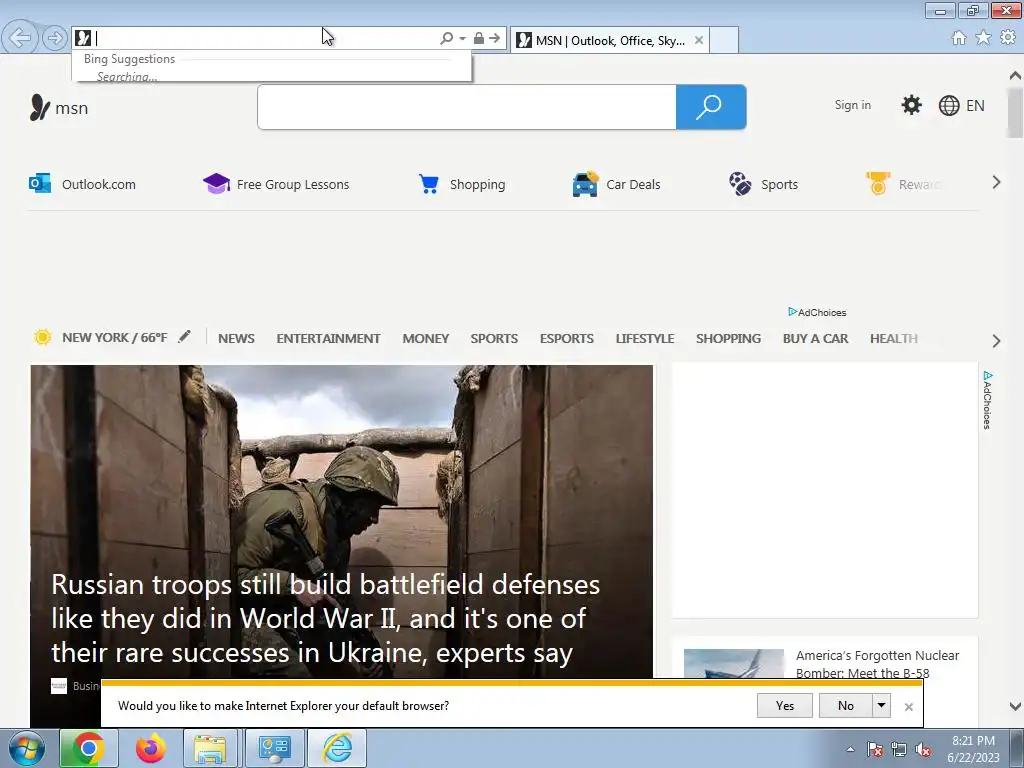
Task: Click No on default browser prompt
Action: 846,705
